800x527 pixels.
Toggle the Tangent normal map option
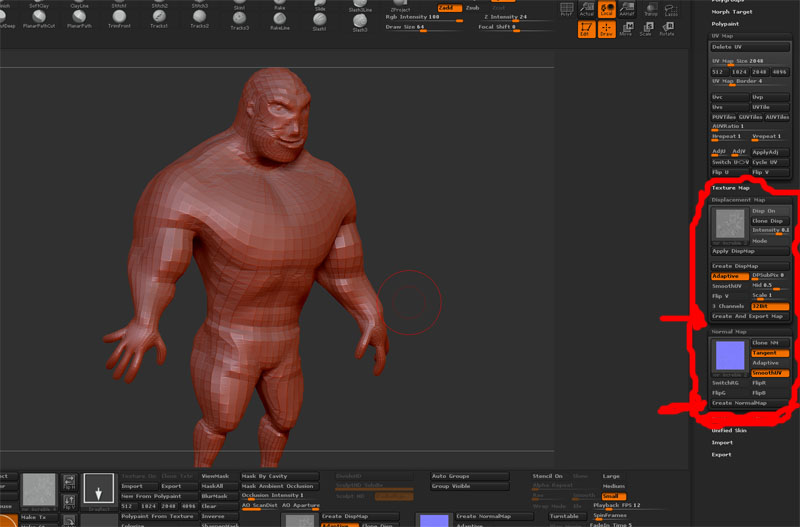[770, 353]
